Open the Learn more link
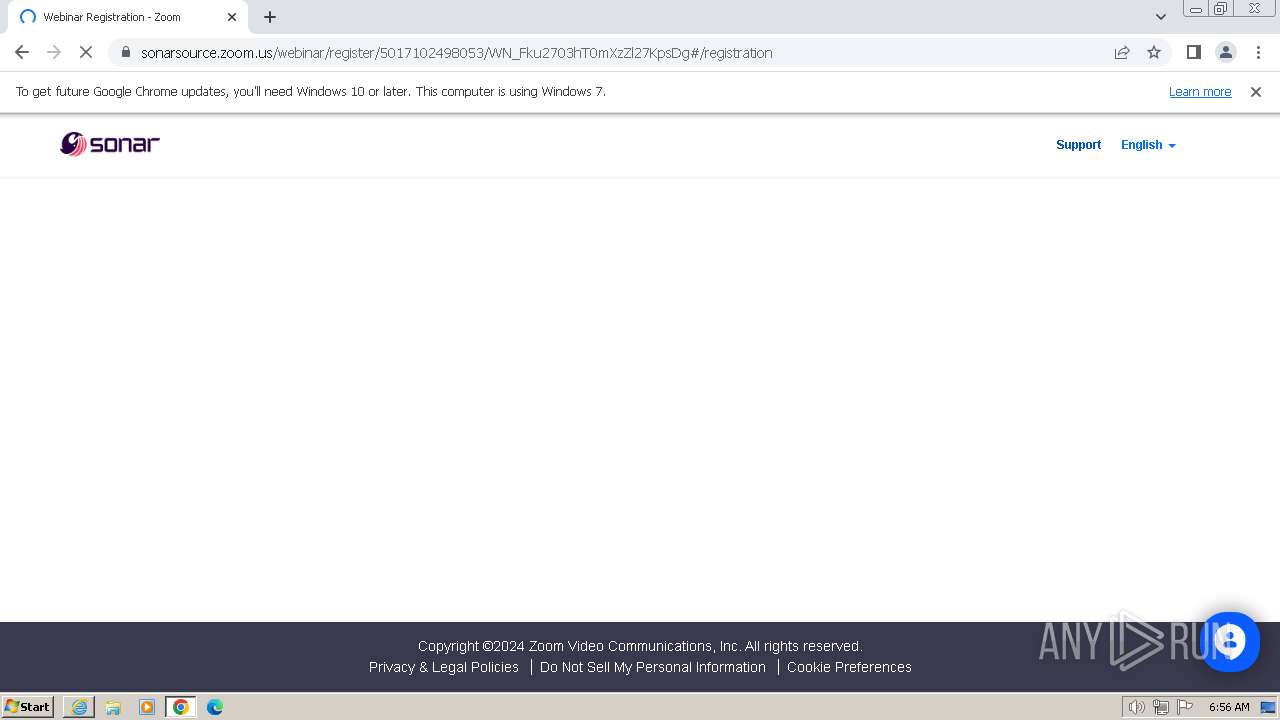 click(x=1200, y=92)
